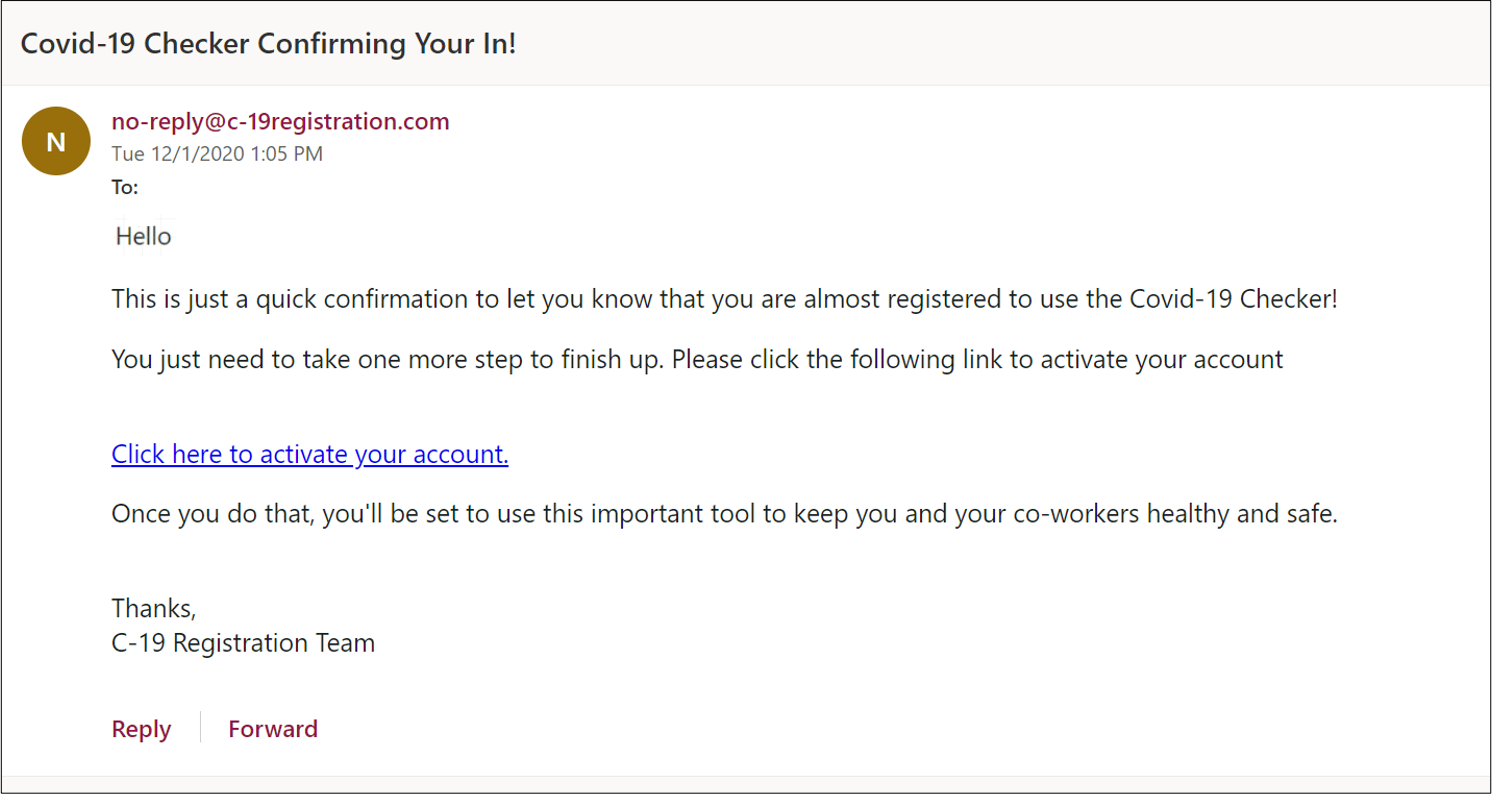This screenshot has width=1492, height=794.
Task: Click the Tue 12/1/2020 1:05 PM timestamp
Action: tap(217, 154)
